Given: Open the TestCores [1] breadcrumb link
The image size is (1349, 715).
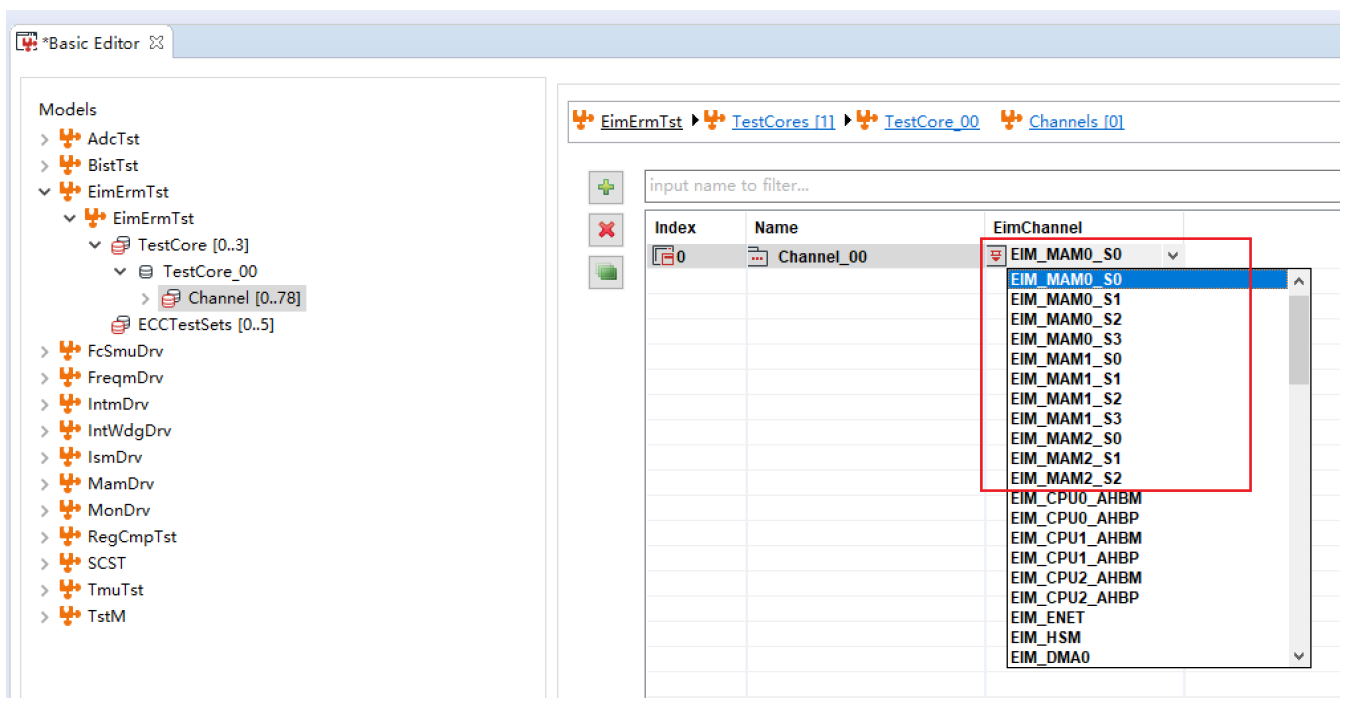Looking at the screenshot, I should point(782,122).
